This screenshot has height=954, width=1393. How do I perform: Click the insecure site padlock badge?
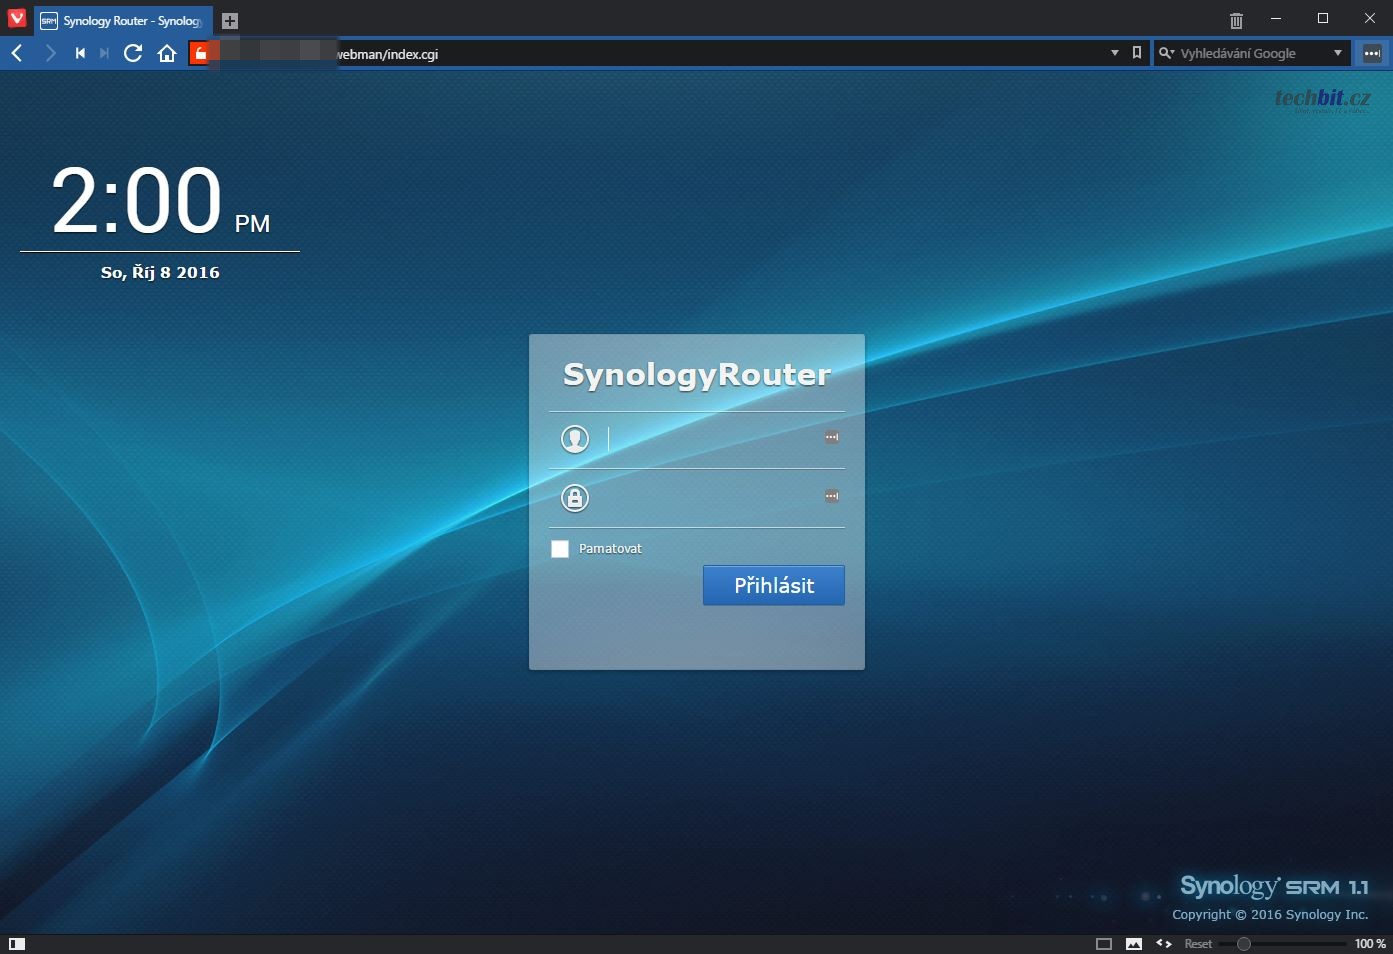coord(200,53)
